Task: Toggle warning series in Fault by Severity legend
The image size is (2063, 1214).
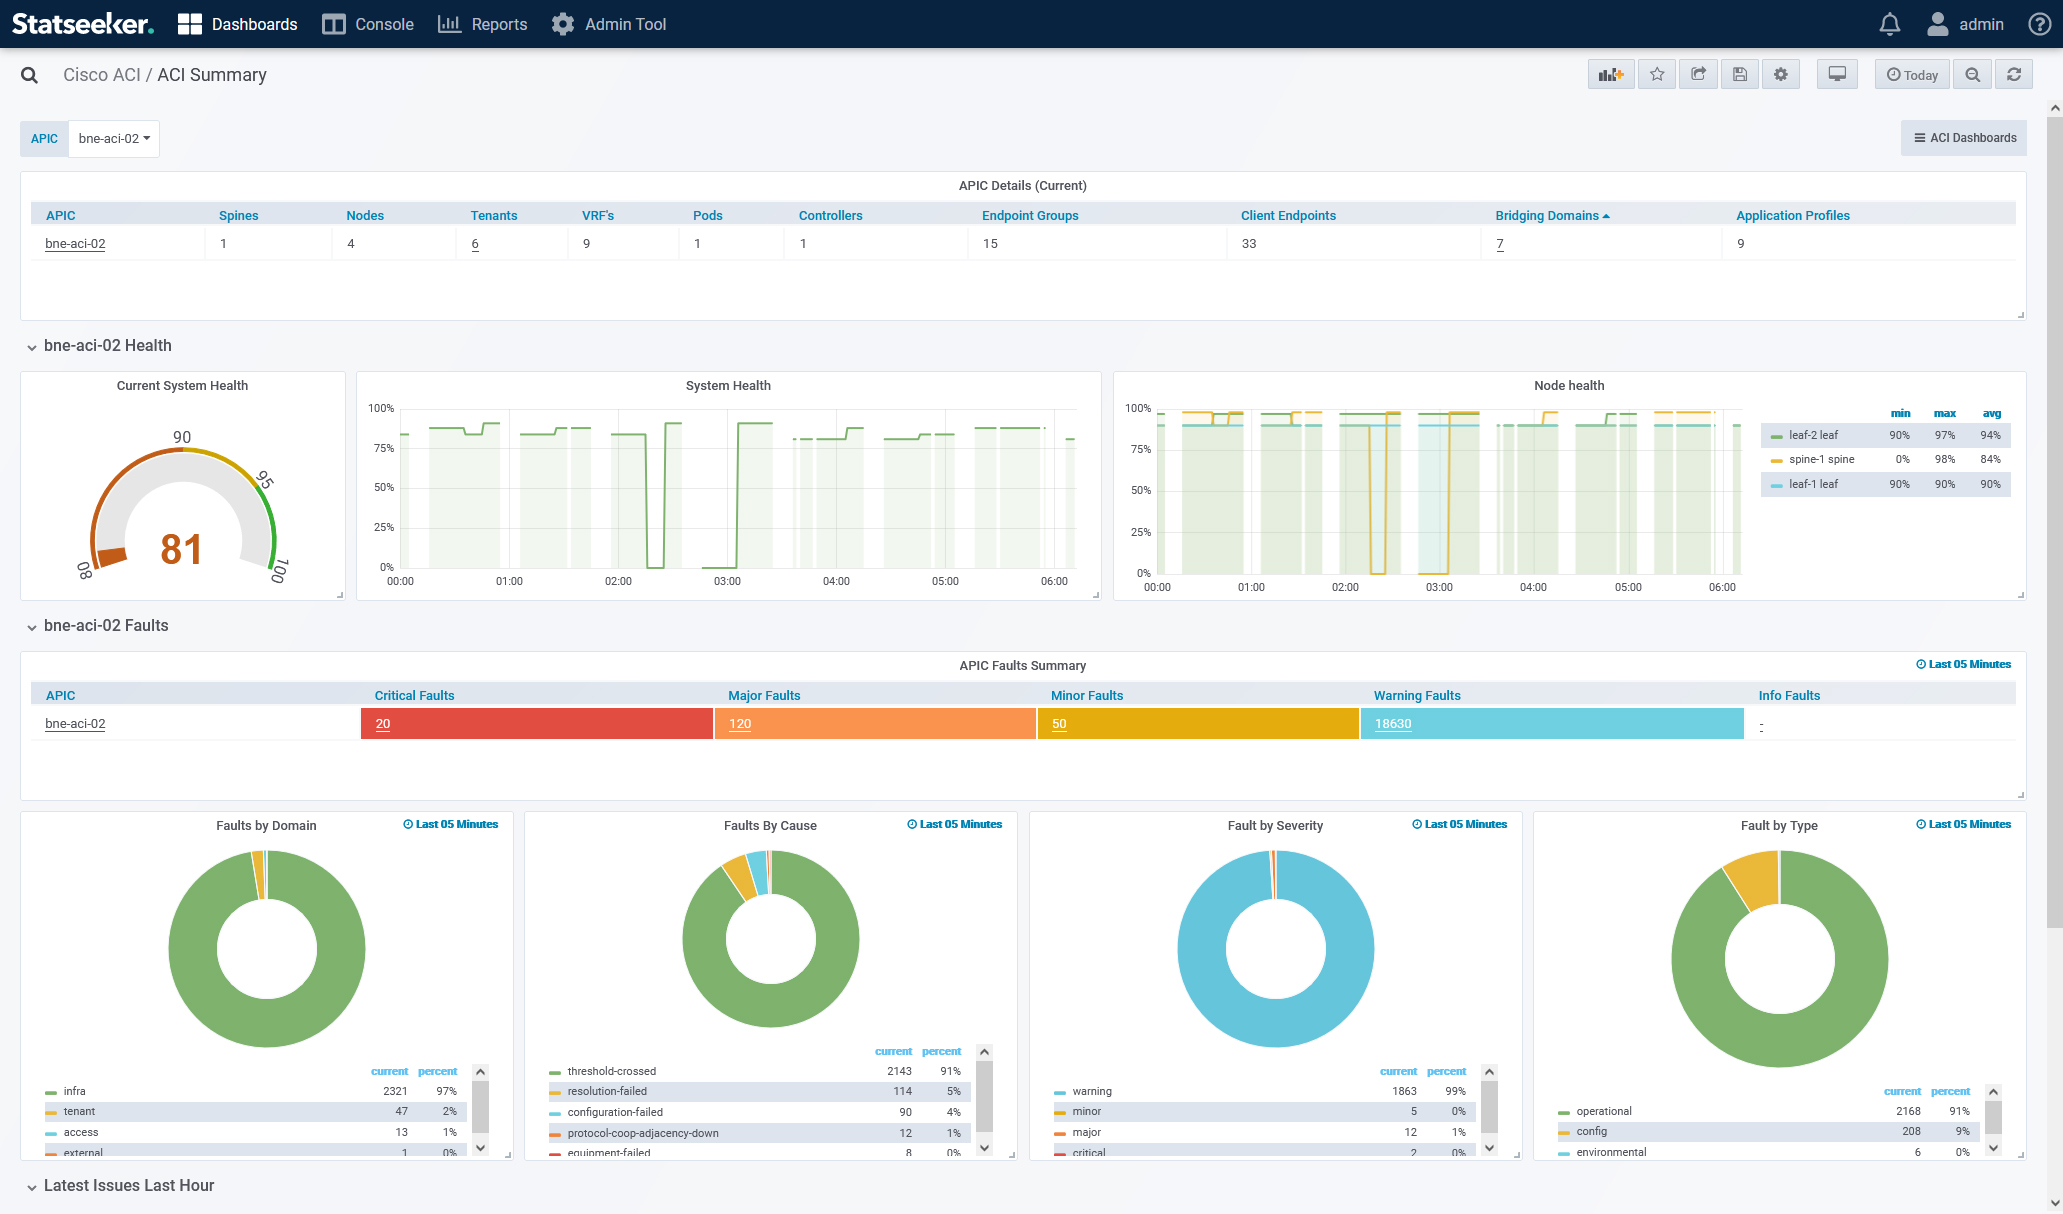Action: [1091, 1092]
